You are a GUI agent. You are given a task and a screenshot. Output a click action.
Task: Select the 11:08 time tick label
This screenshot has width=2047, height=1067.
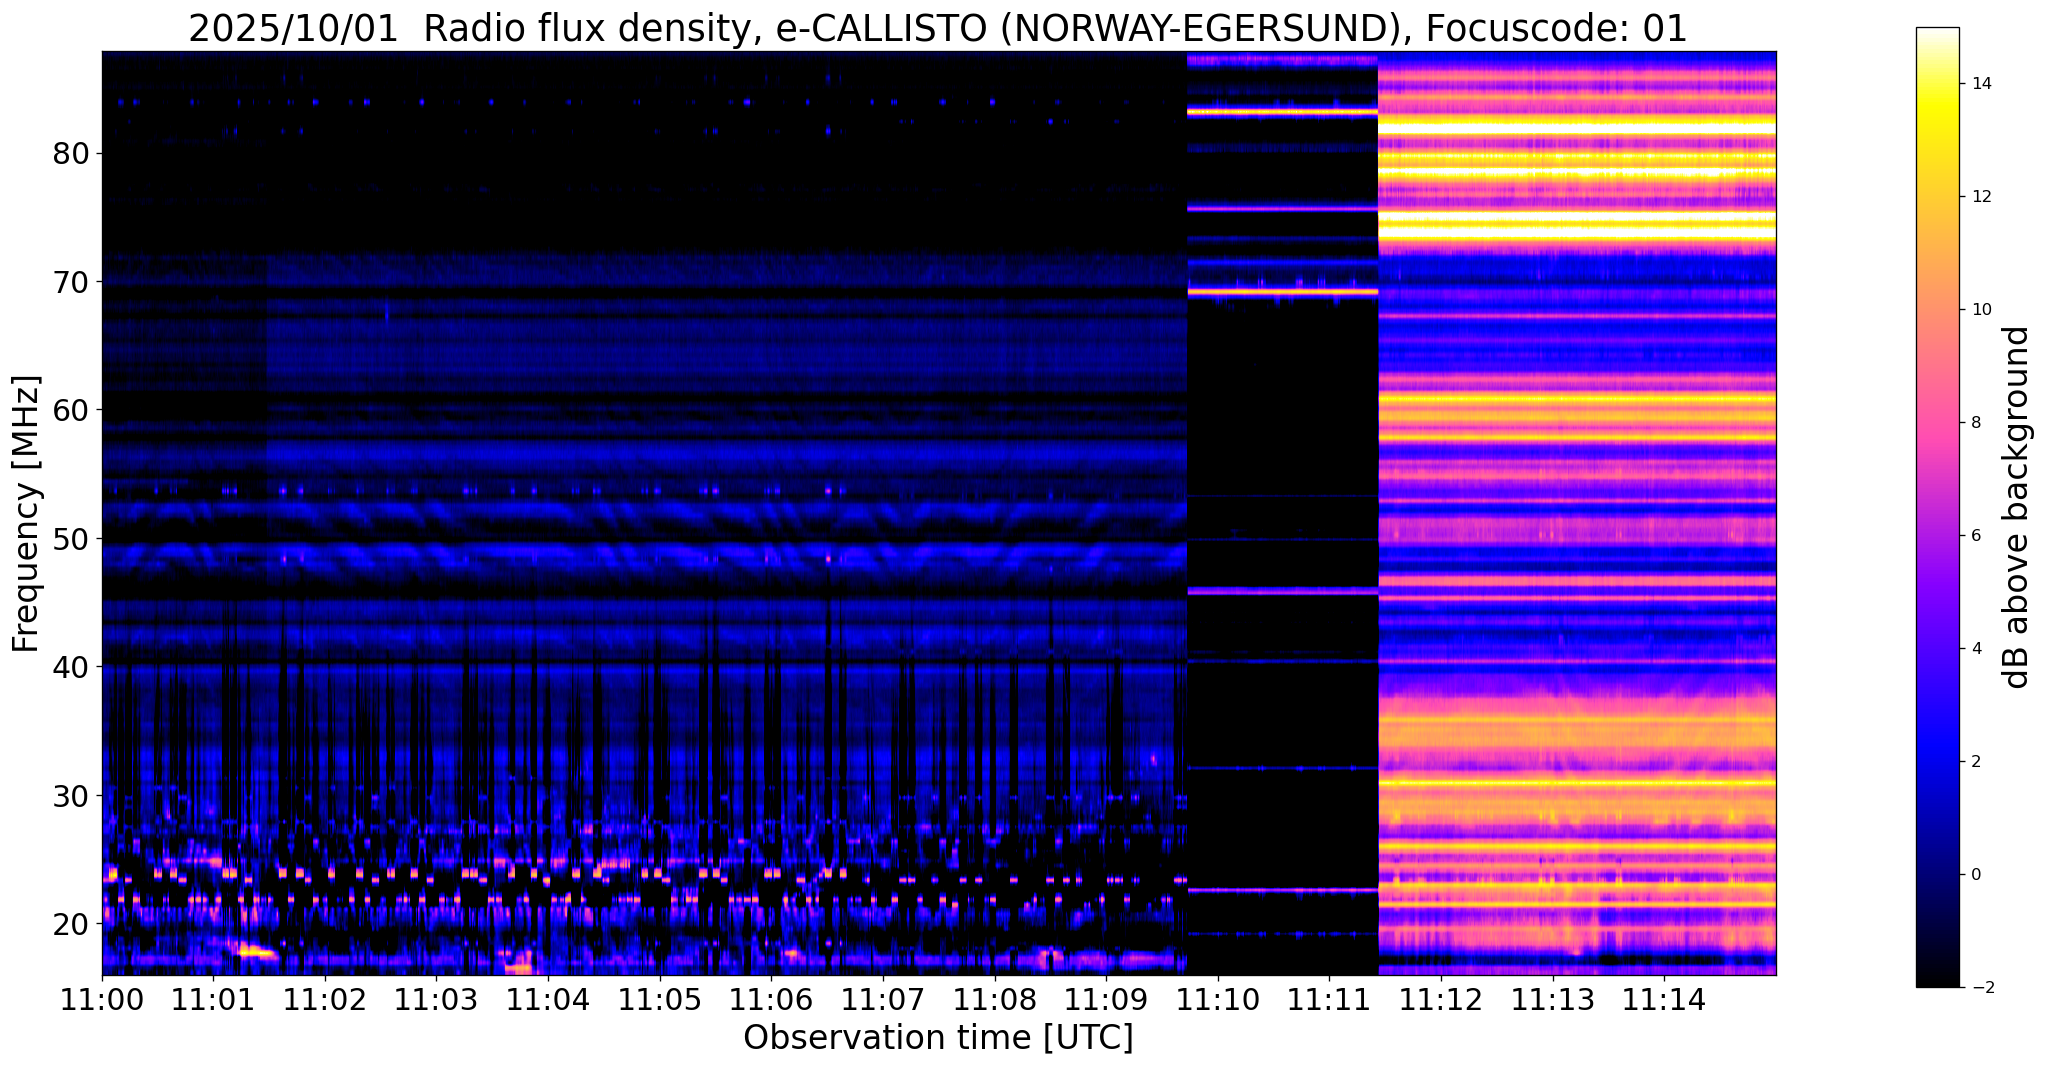(994, 1000)
